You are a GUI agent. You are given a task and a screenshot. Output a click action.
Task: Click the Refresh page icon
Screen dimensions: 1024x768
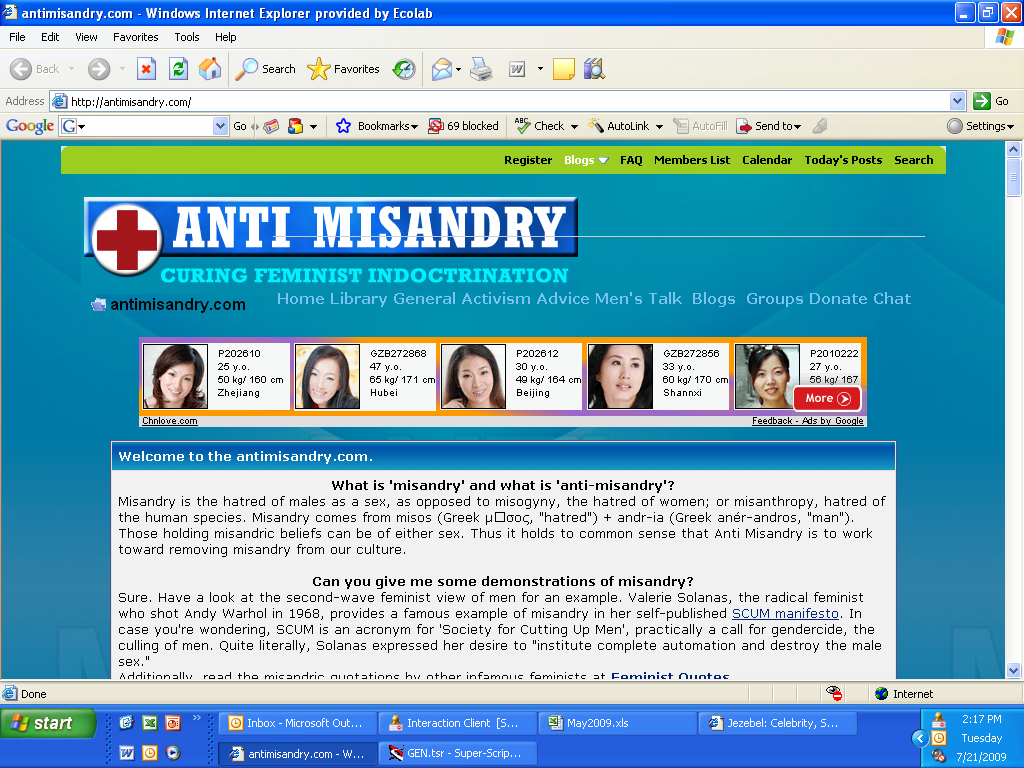pyautogui.click(x=178, y=69)
